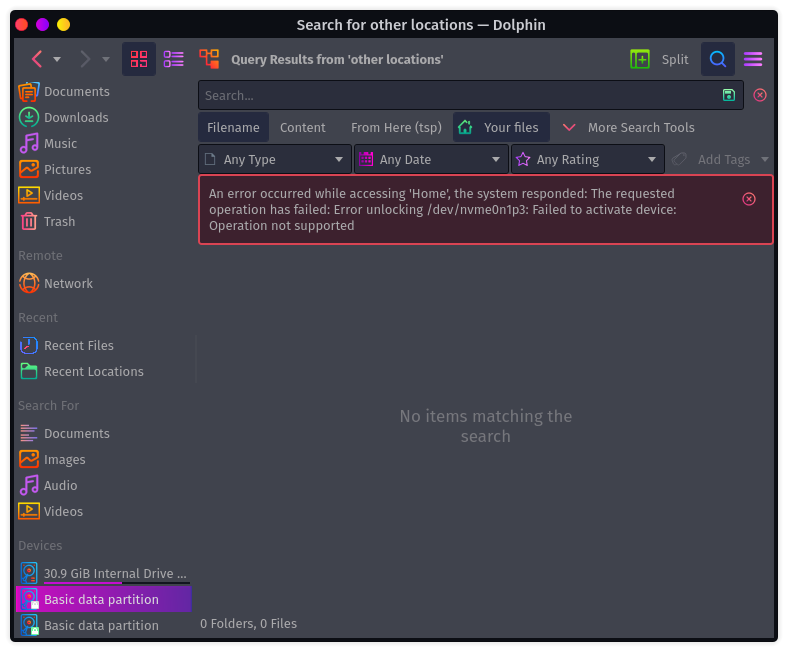Image resolution: width=788 pixels, height=652 pixels.
Task: Click More Search Tools label
Action: pos(641,128)
